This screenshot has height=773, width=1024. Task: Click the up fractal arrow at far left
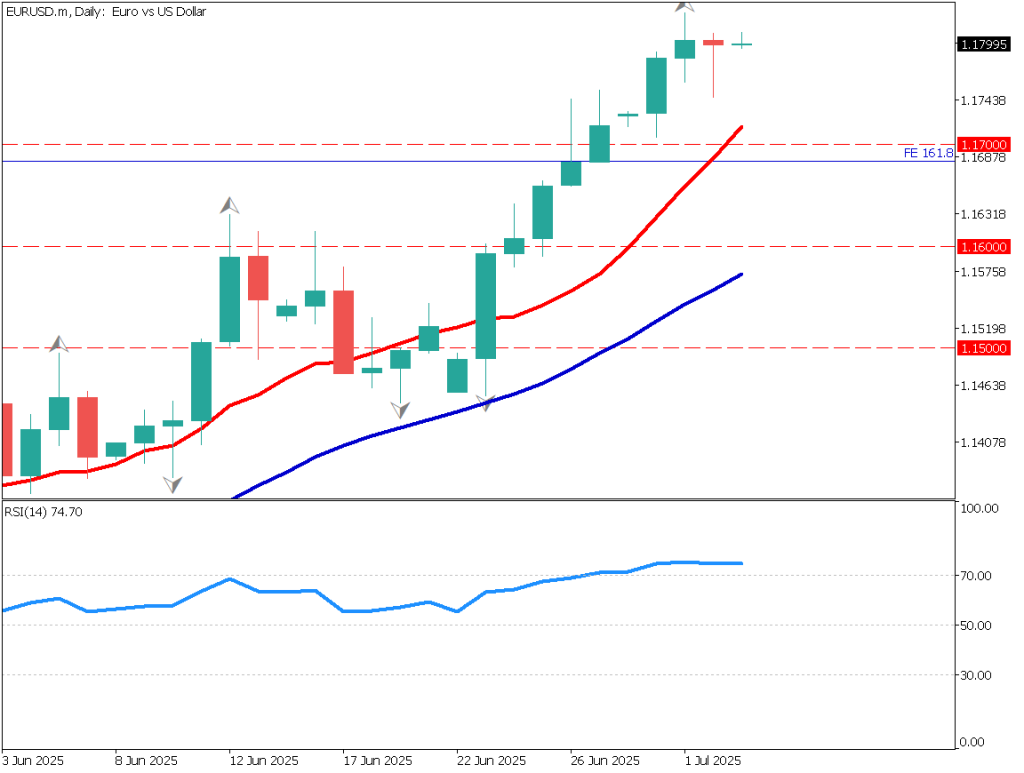(59, 344)
